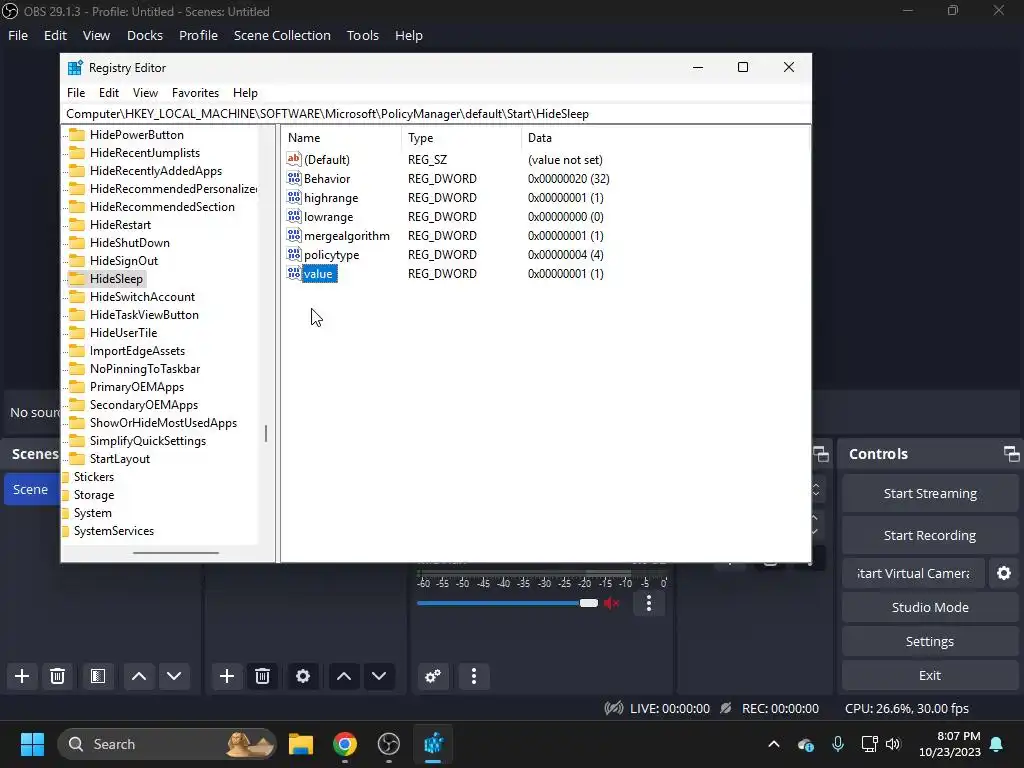Image resolution: width=1024 pixels, height=768 pixels.
Task: Open audio track options dots beside volume slider
Action: tap(648, 603)
